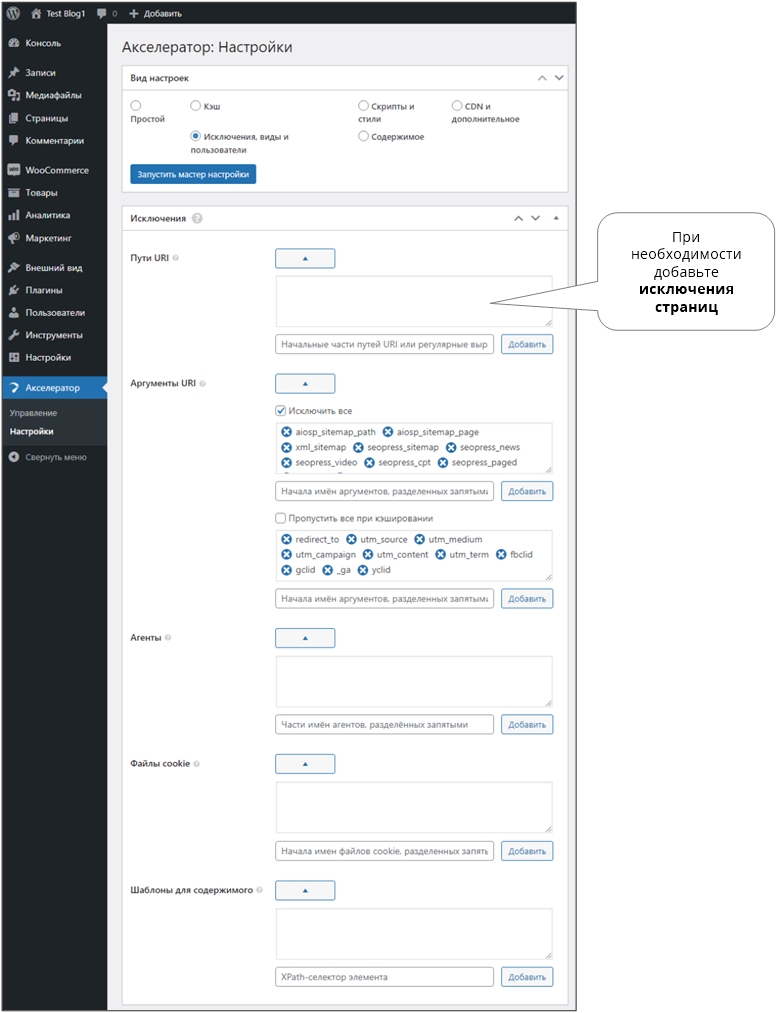Remove the aiosp_sitemap_path tag

point(286,432)
